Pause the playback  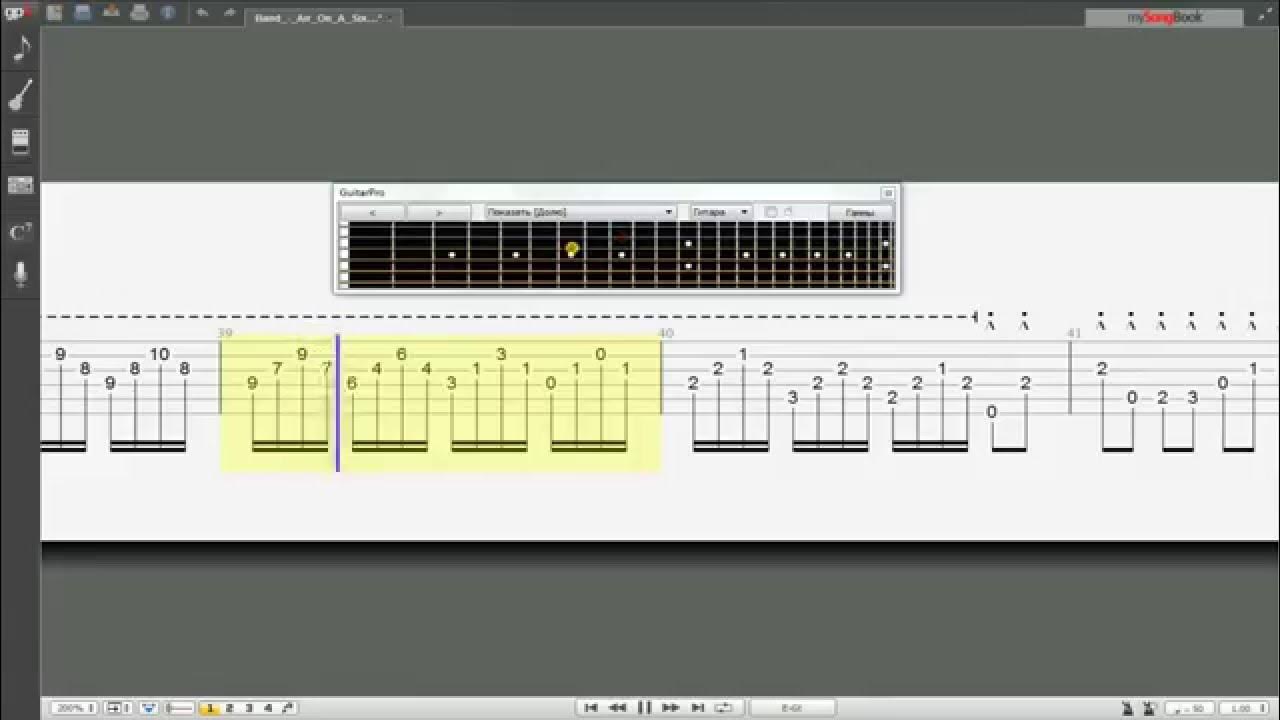(645, 708)
